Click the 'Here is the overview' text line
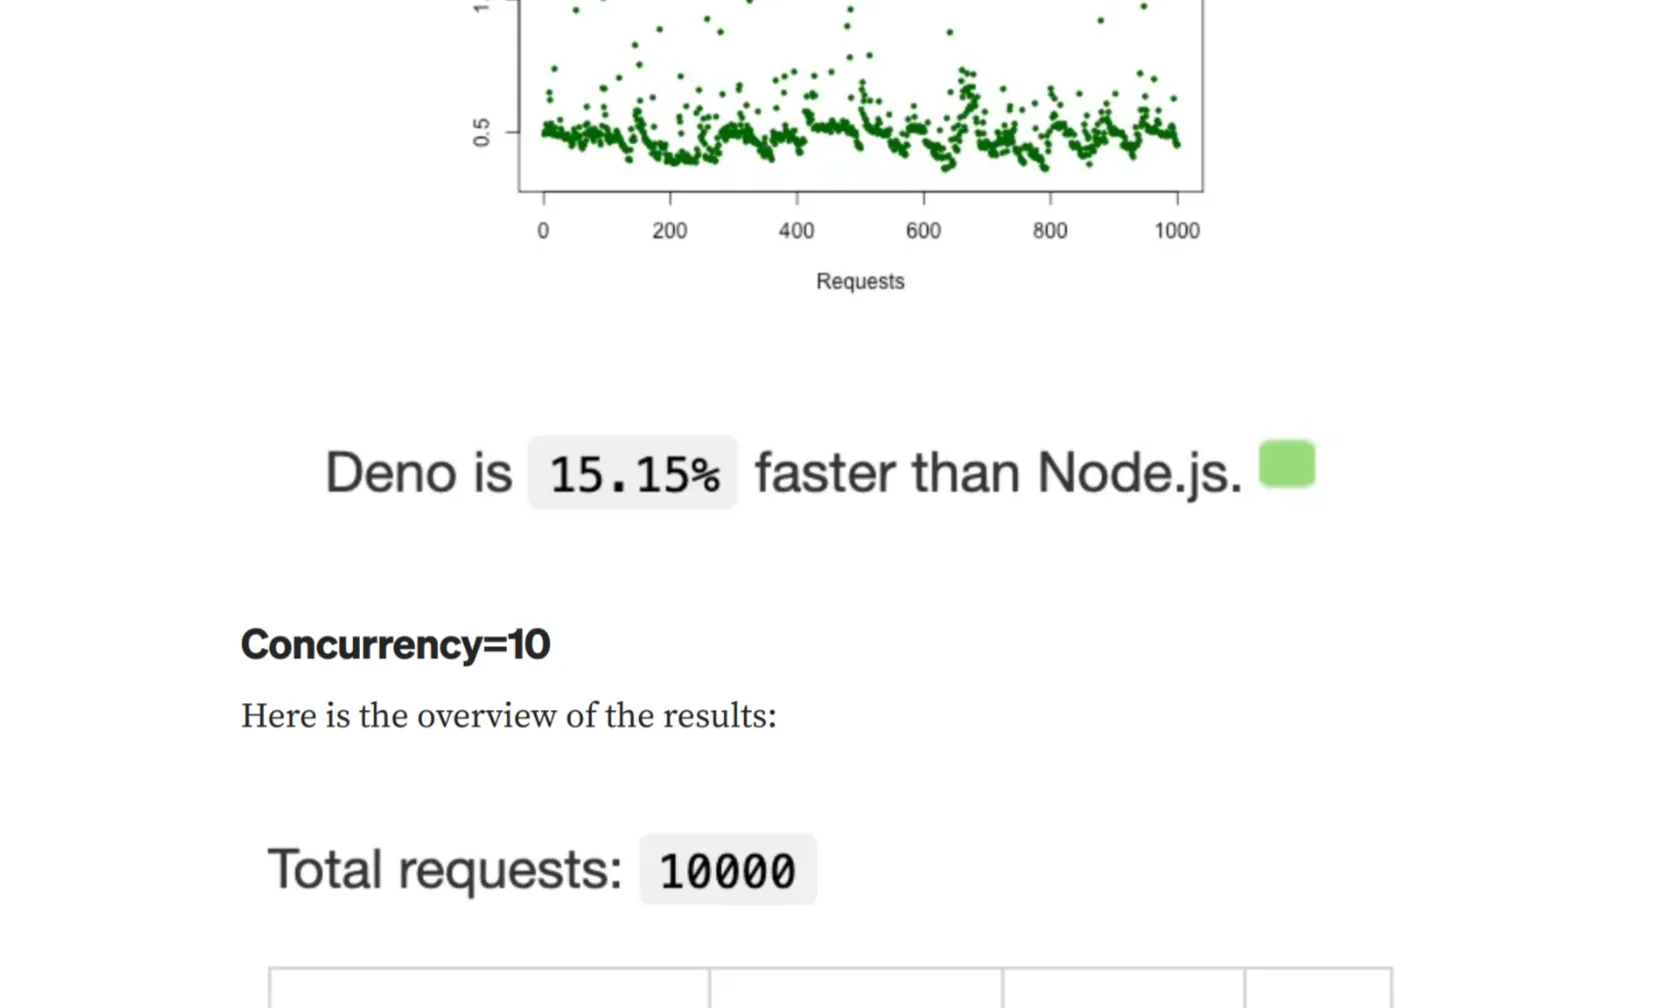Screen dimensions: 1671x1008 (x=508, y=716)
